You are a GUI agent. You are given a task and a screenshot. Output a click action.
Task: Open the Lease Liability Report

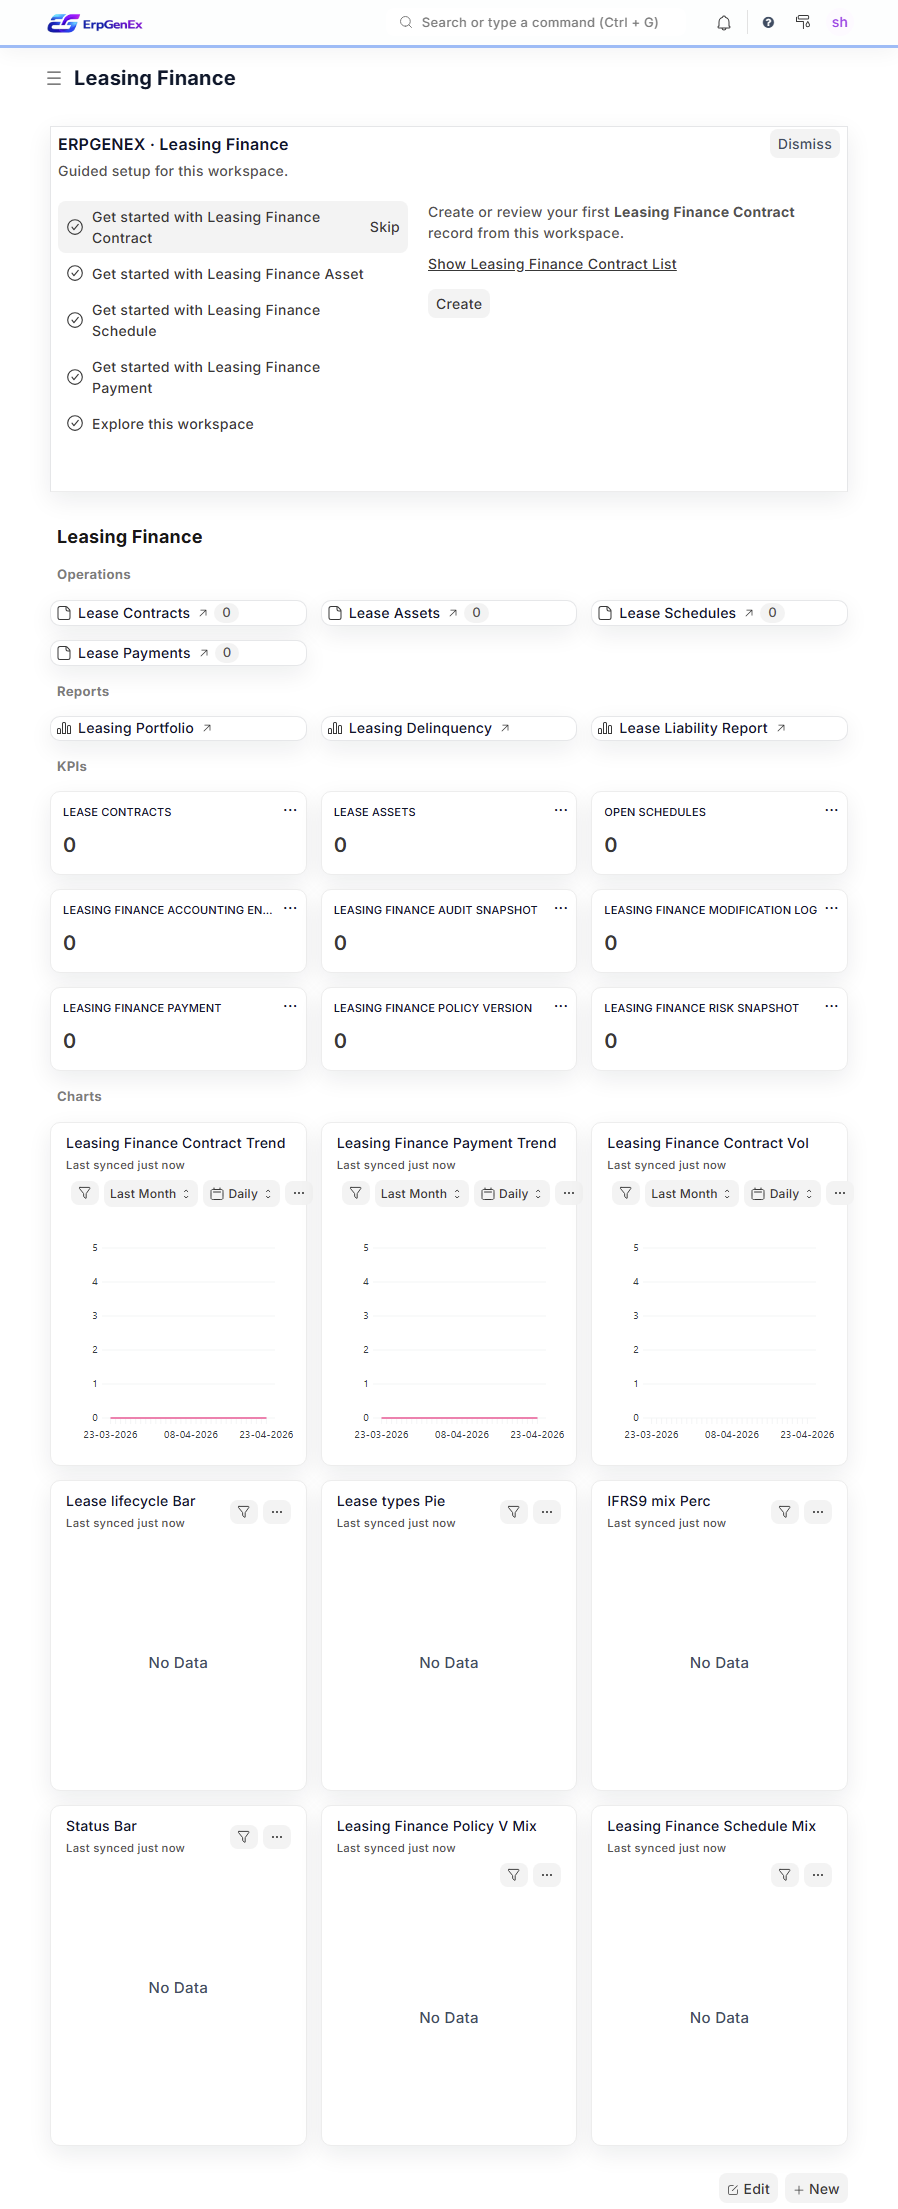pyautogui.click(x=719, y=728)
